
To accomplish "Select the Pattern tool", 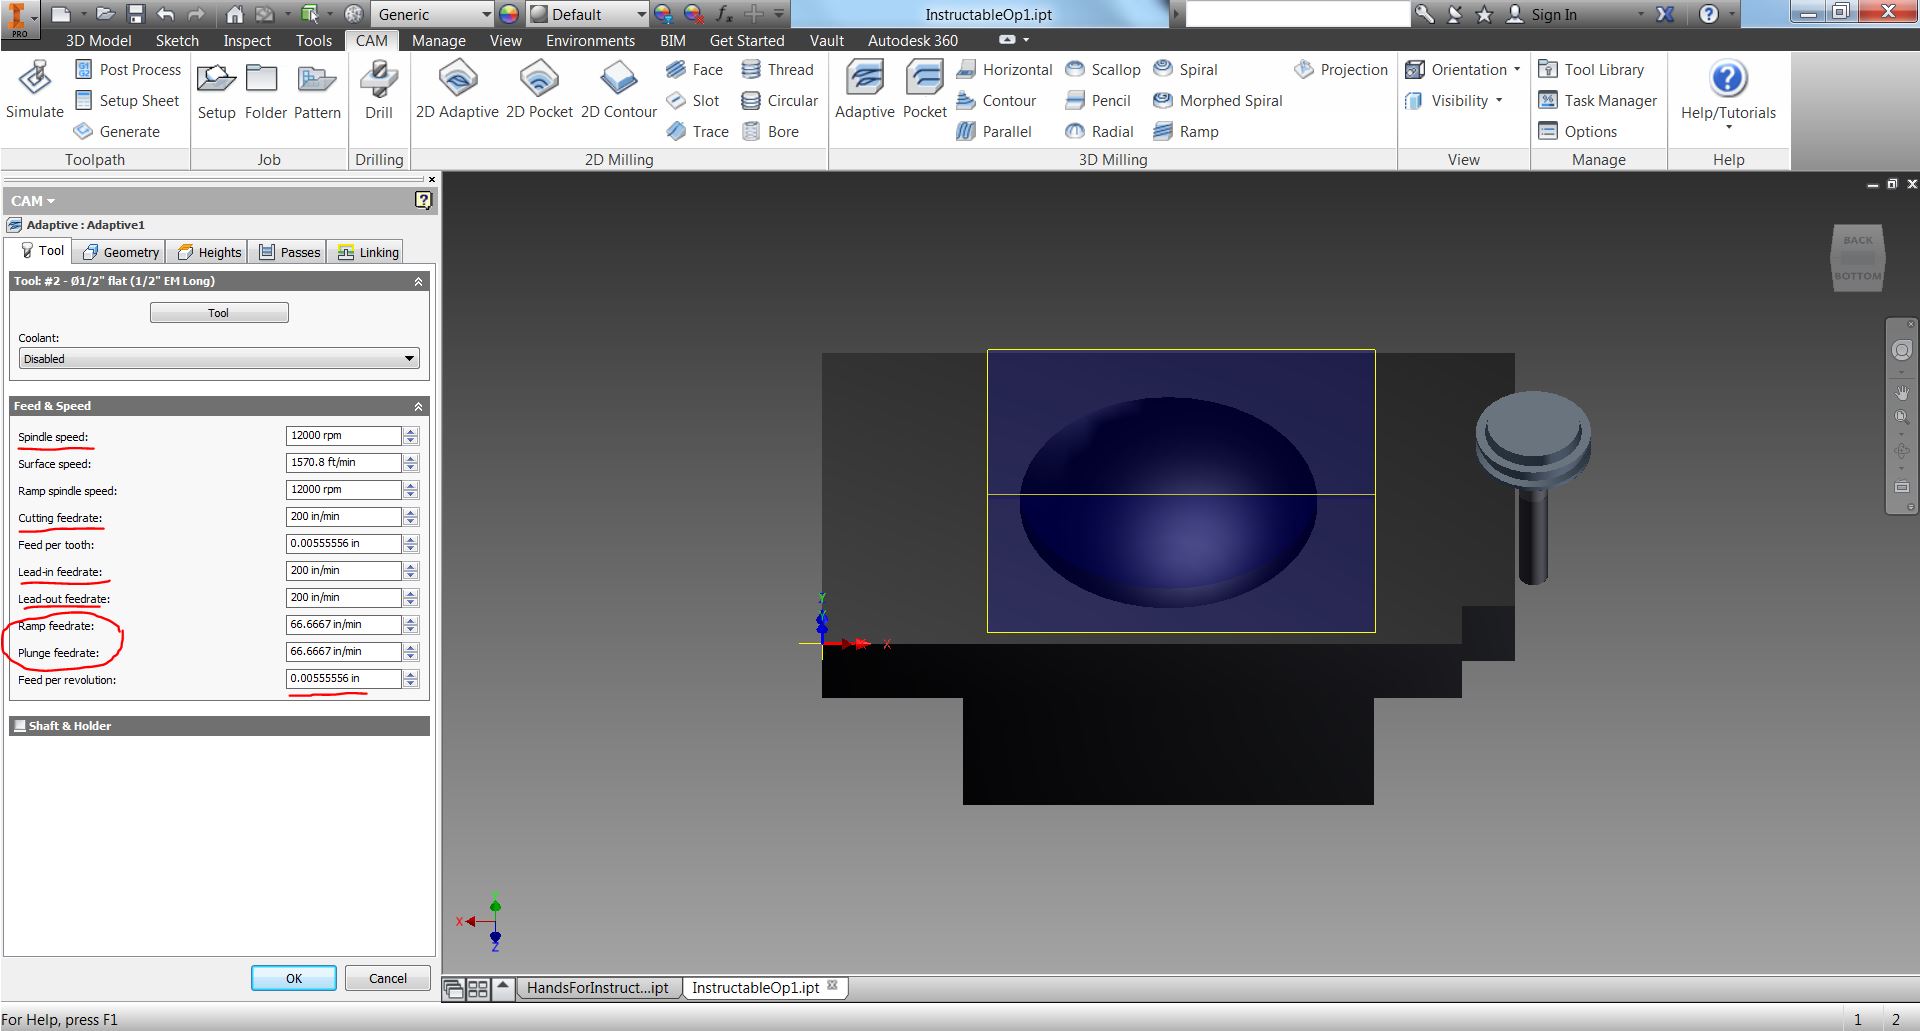I will 317,90.
